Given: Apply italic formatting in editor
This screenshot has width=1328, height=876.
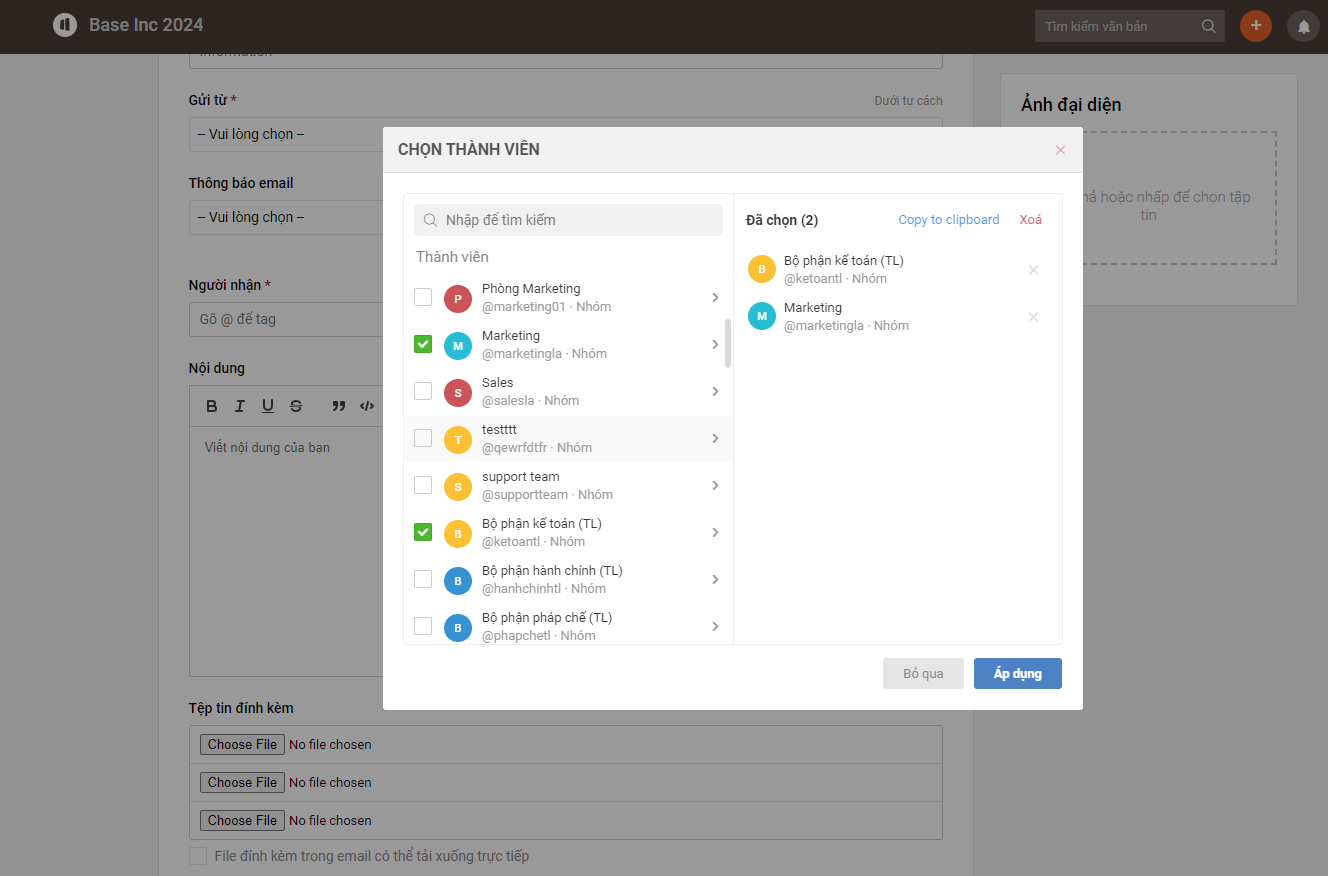Looking at the screenshot, I should [x=240, y=406].
